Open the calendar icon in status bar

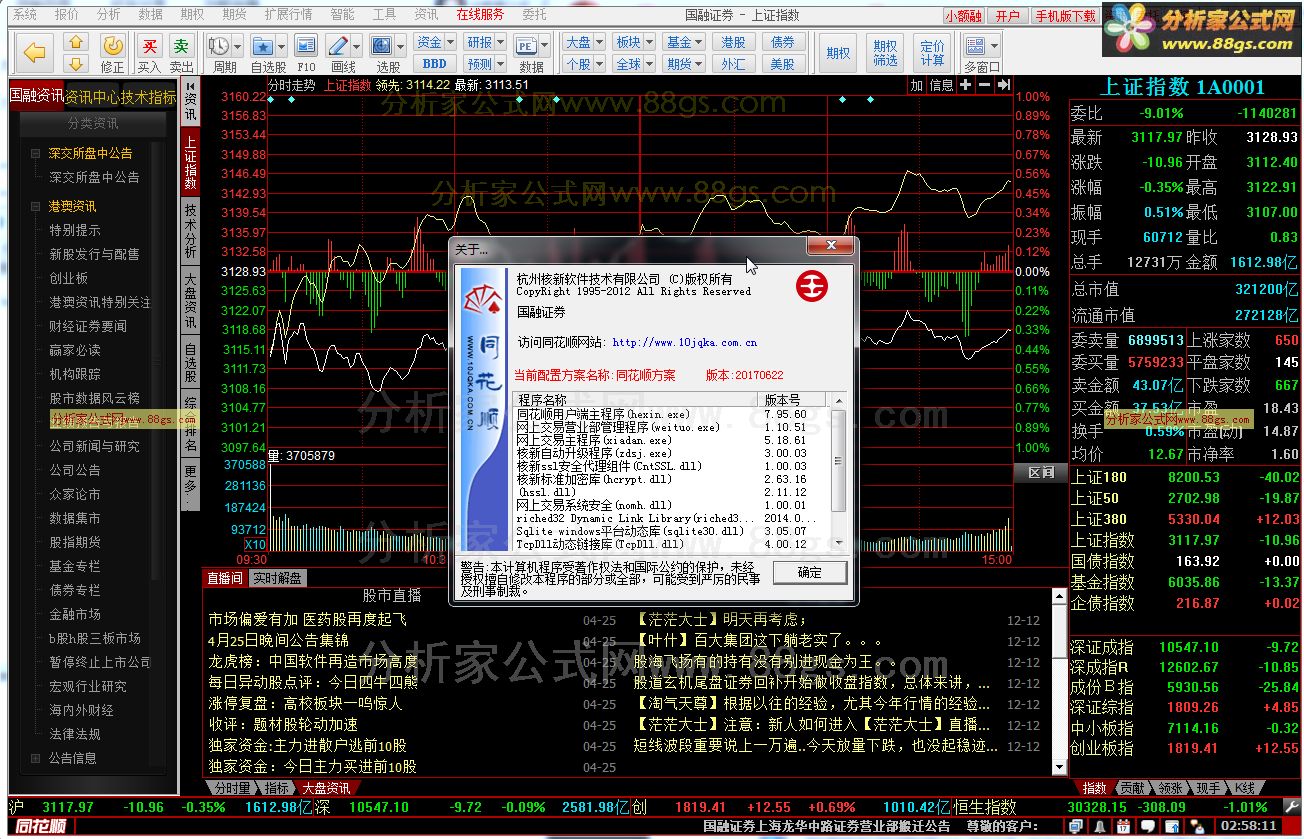click(1123, 826)
